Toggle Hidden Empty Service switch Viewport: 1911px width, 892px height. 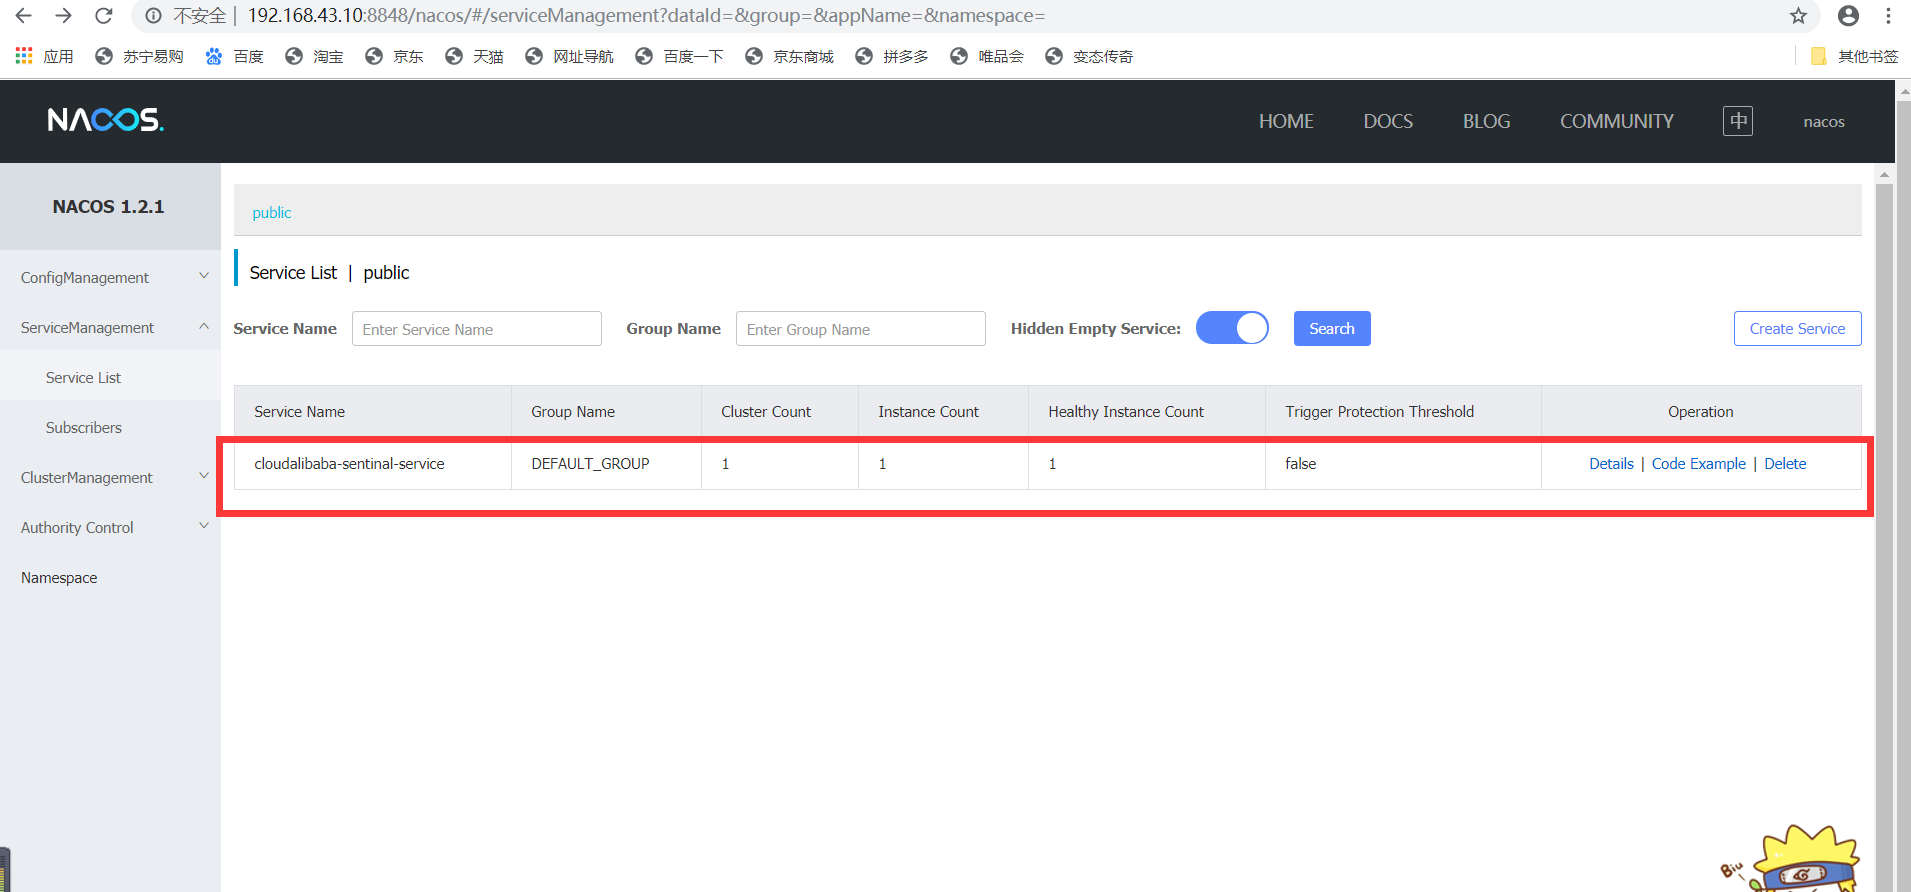tap(1232, 328)
